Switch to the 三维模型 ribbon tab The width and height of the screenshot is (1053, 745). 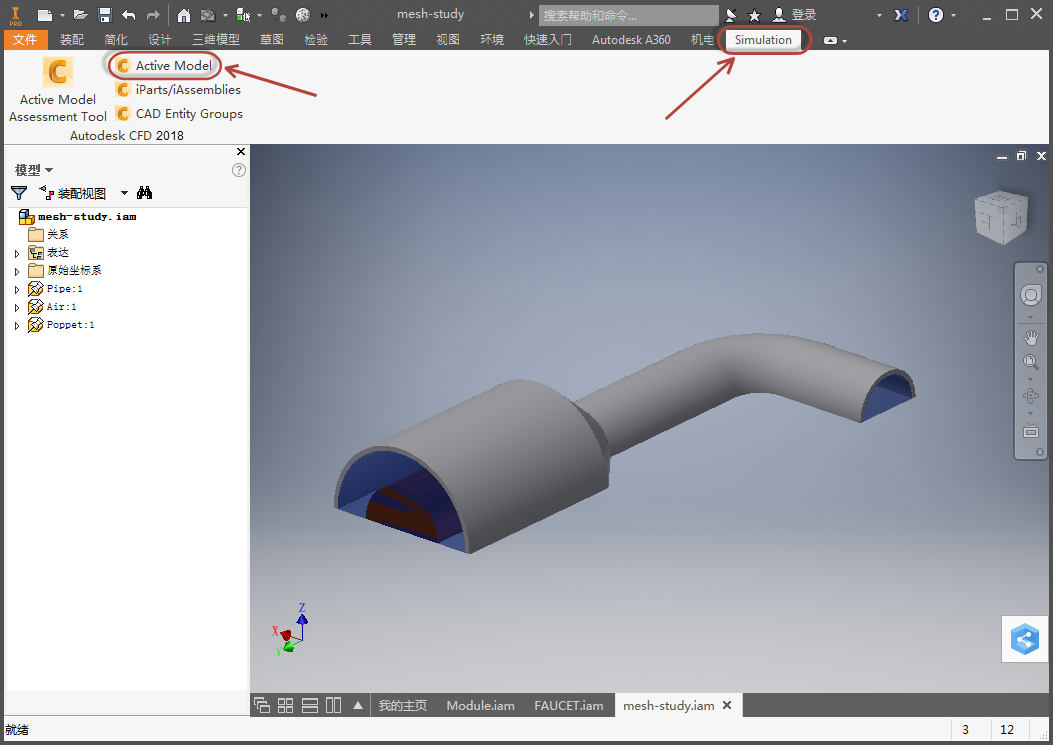click(x=216, y=40)
